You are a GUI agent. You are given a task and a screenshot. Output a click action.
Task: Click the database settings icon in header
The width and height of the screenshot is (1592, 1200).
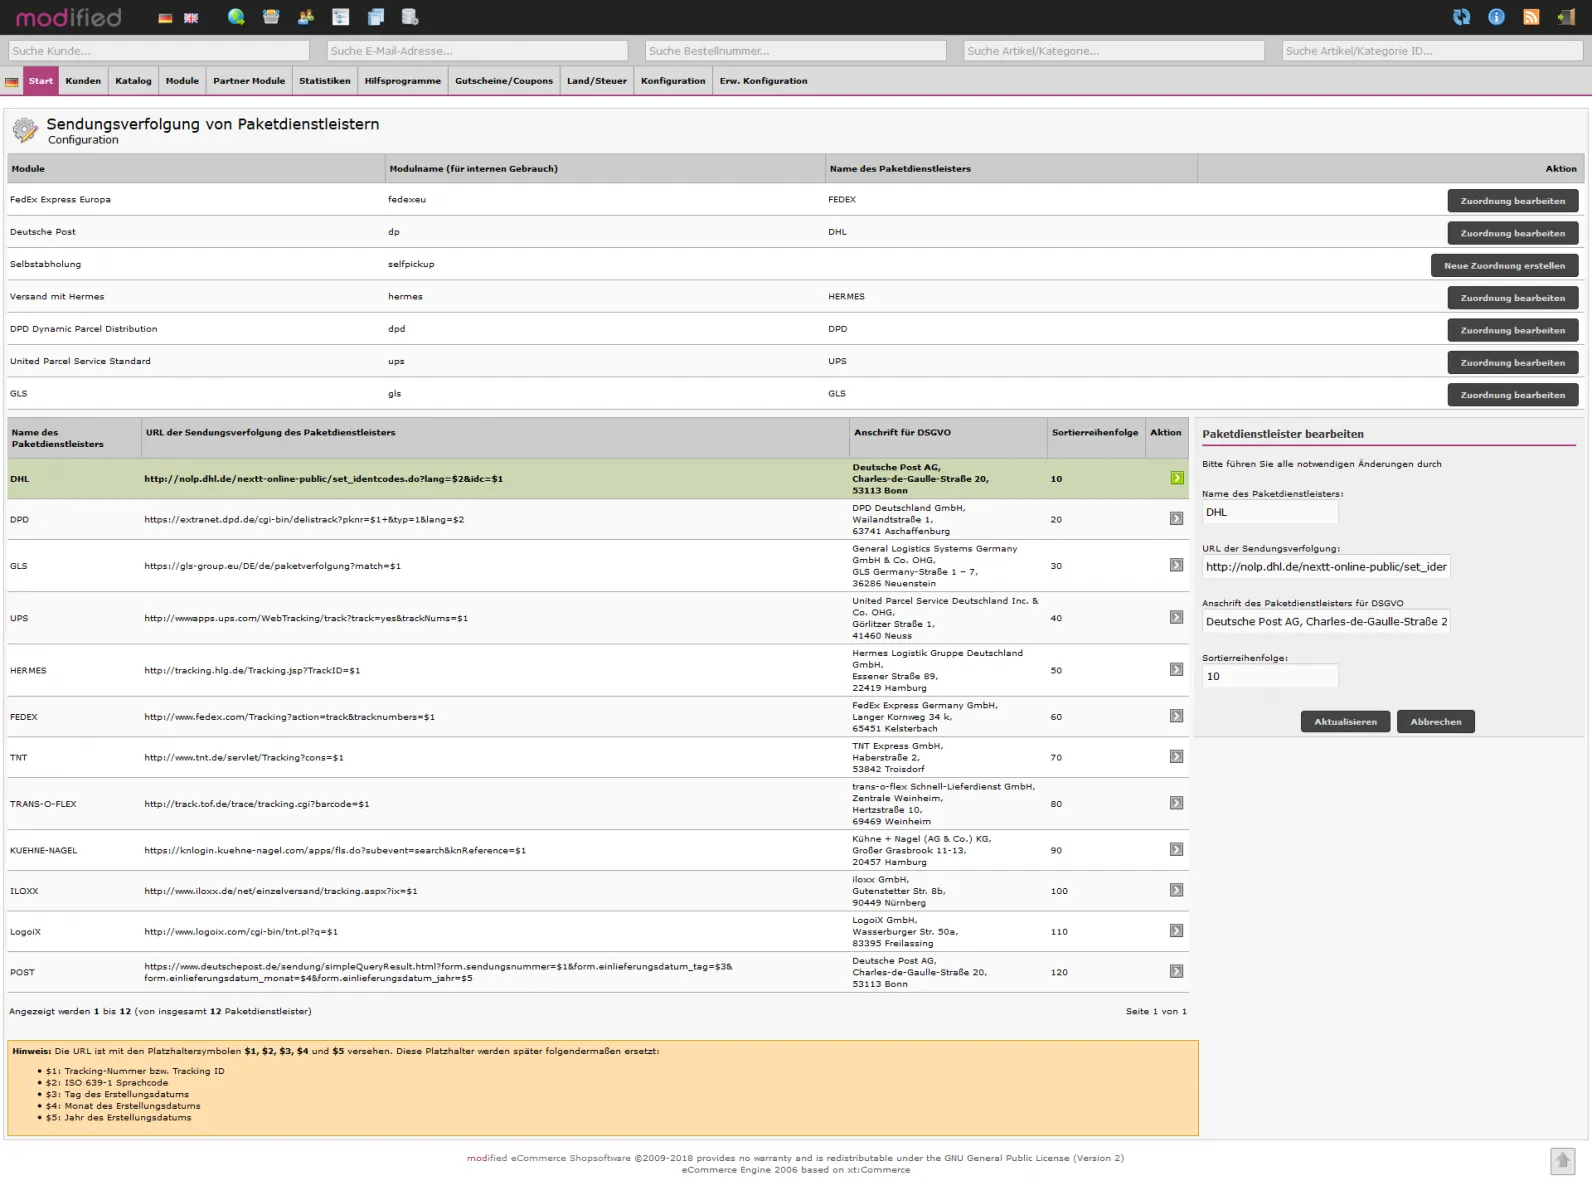pyautogui.click(x=410, y=17)
